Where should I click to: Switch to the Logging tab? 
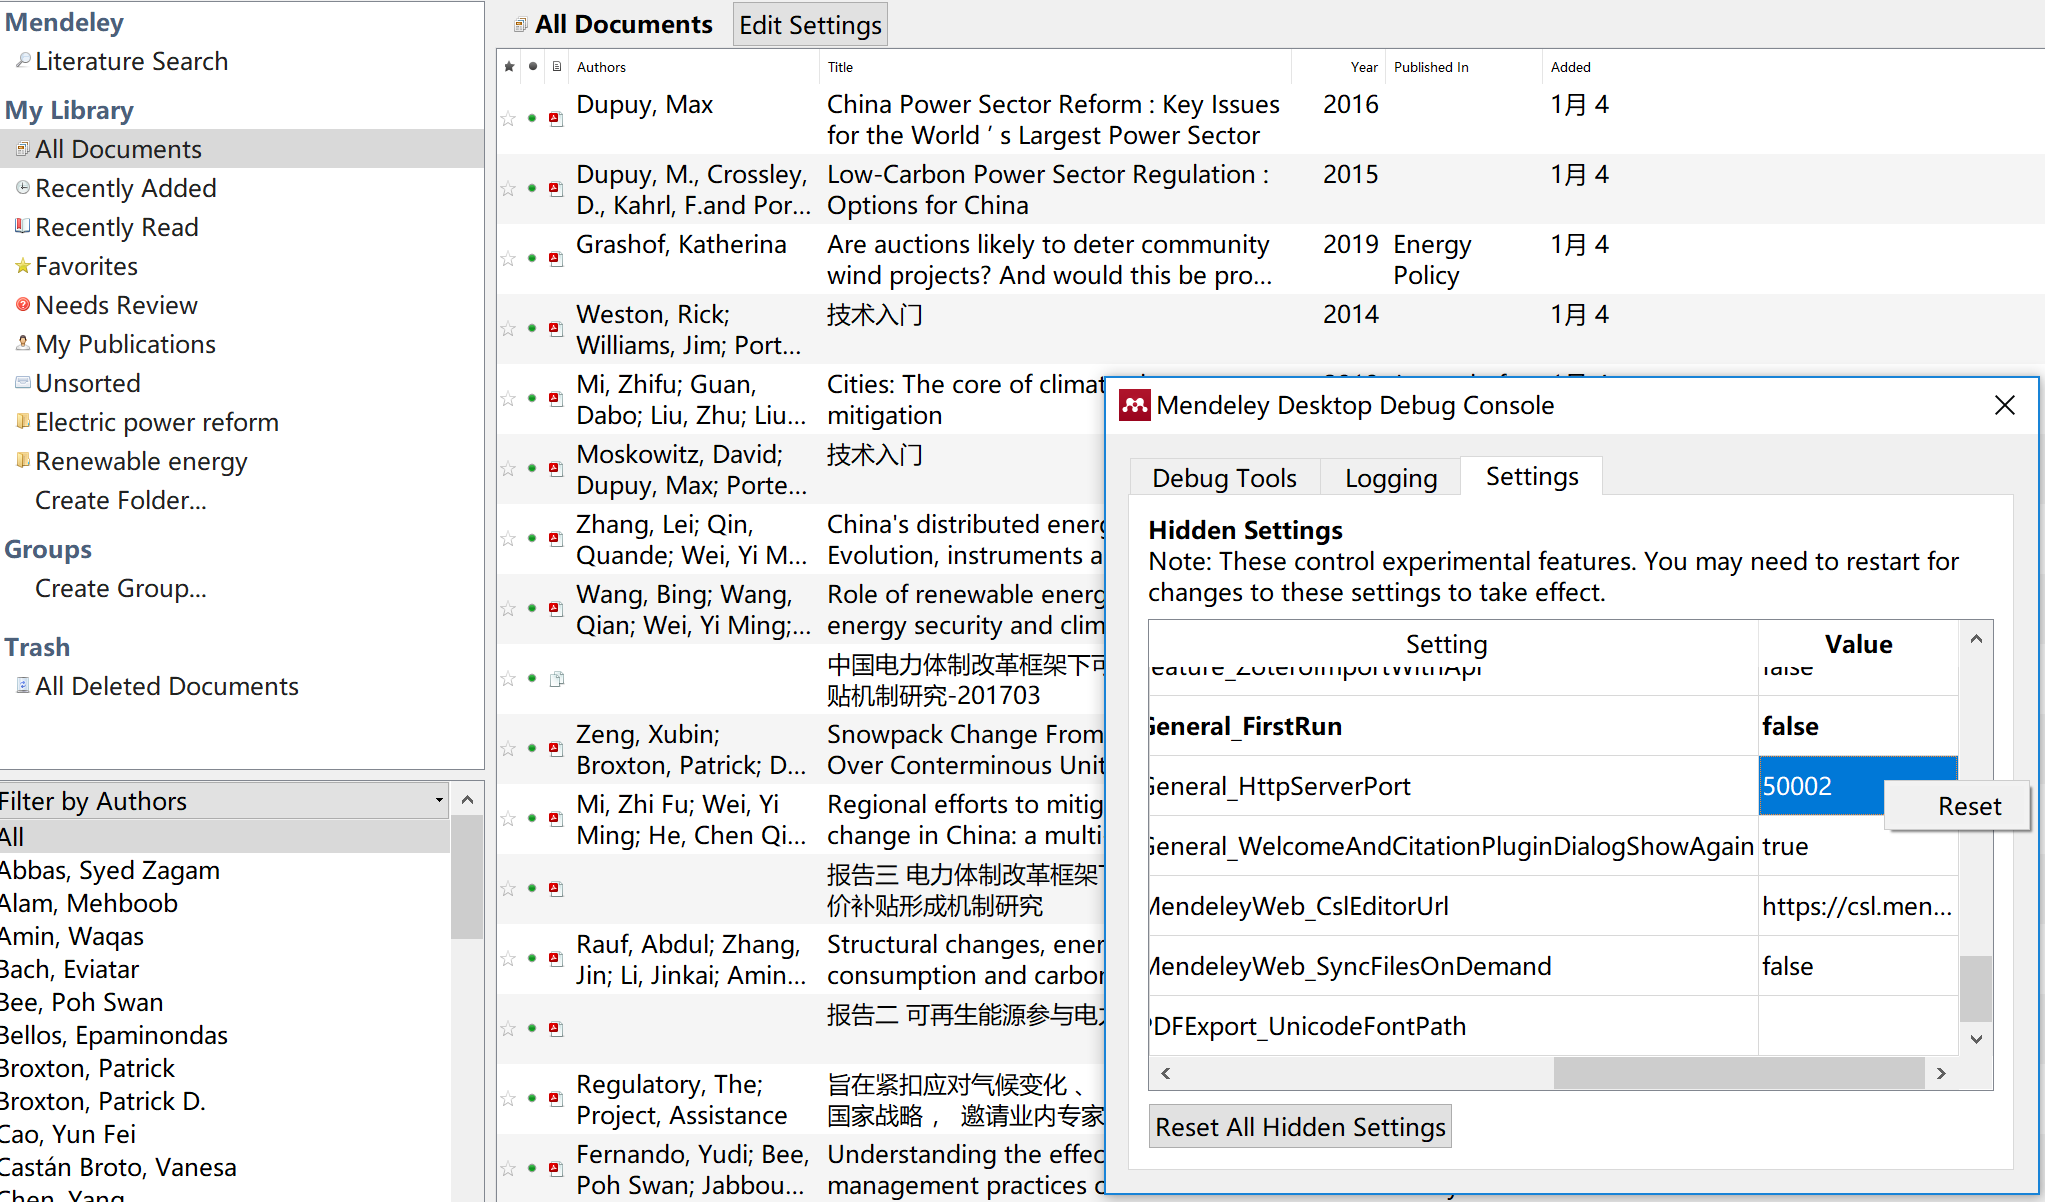[1391, 478]
